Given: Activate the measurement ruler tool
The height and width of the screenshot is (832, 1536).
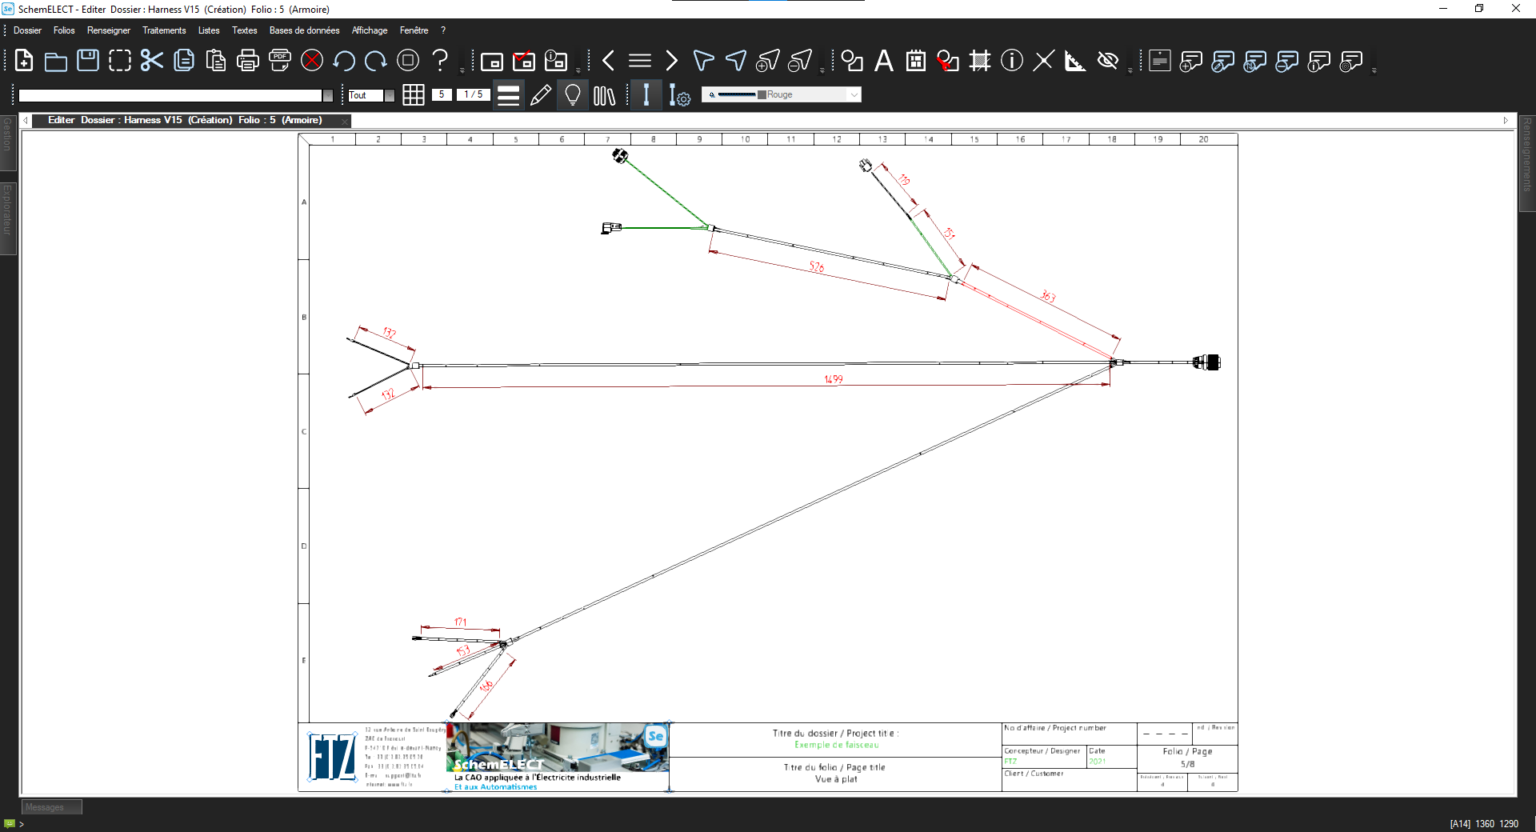Looking at the screenshot, I should [x=1074, y=60].
